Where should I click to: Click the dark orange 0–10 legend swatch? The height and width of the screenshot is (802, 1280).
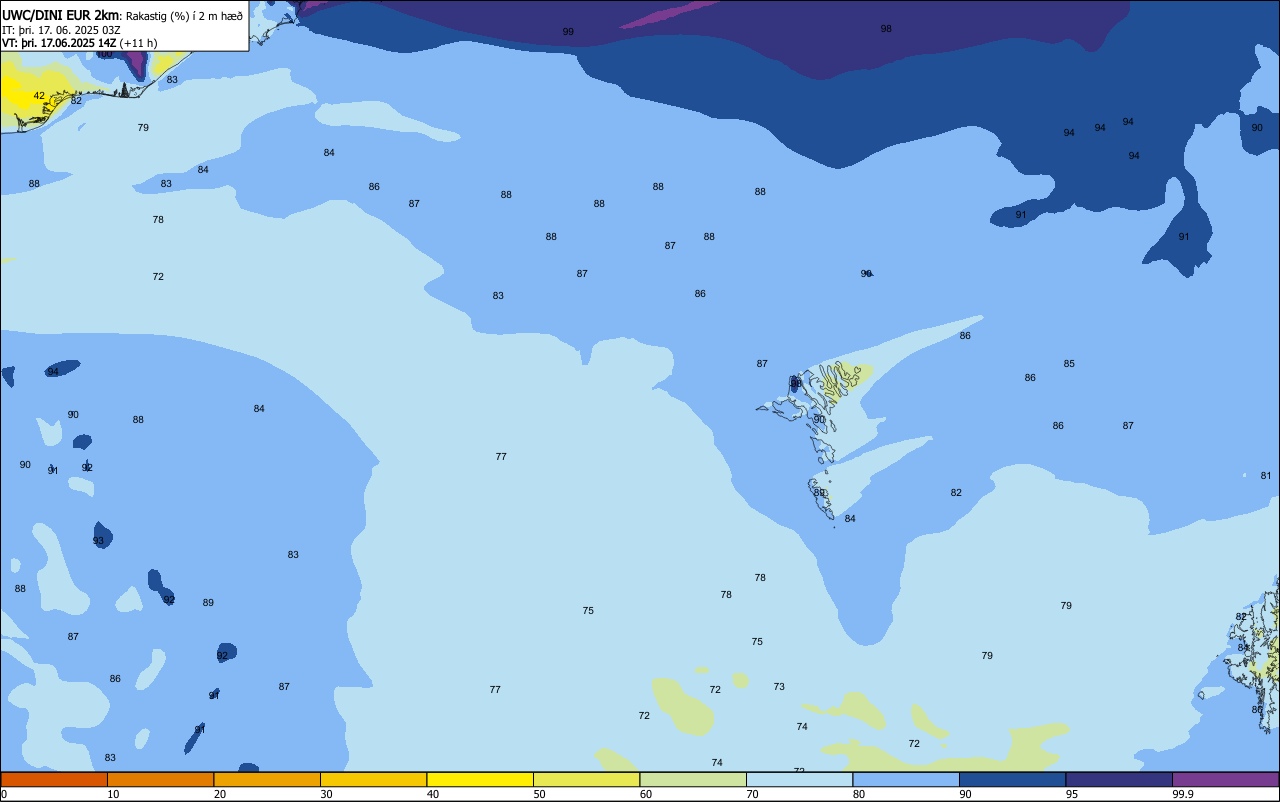54,779
